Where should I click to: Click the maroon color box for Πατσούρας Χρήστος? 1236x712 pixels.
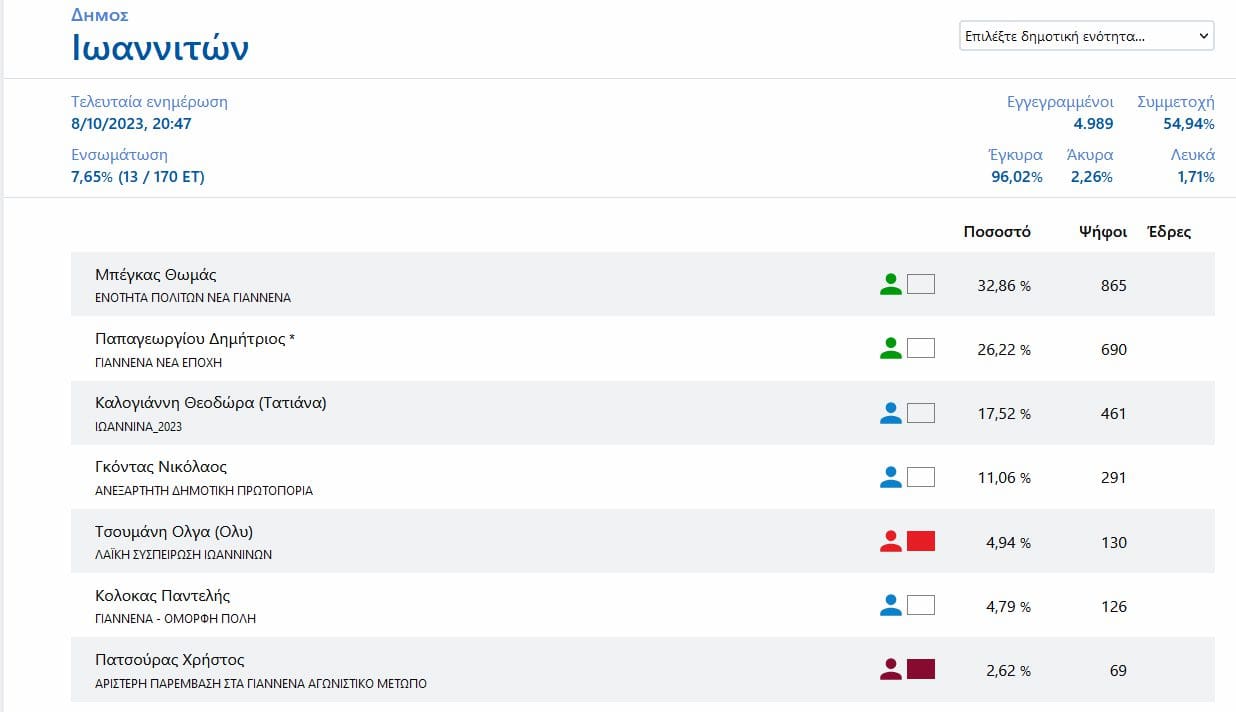click(920, 670)
